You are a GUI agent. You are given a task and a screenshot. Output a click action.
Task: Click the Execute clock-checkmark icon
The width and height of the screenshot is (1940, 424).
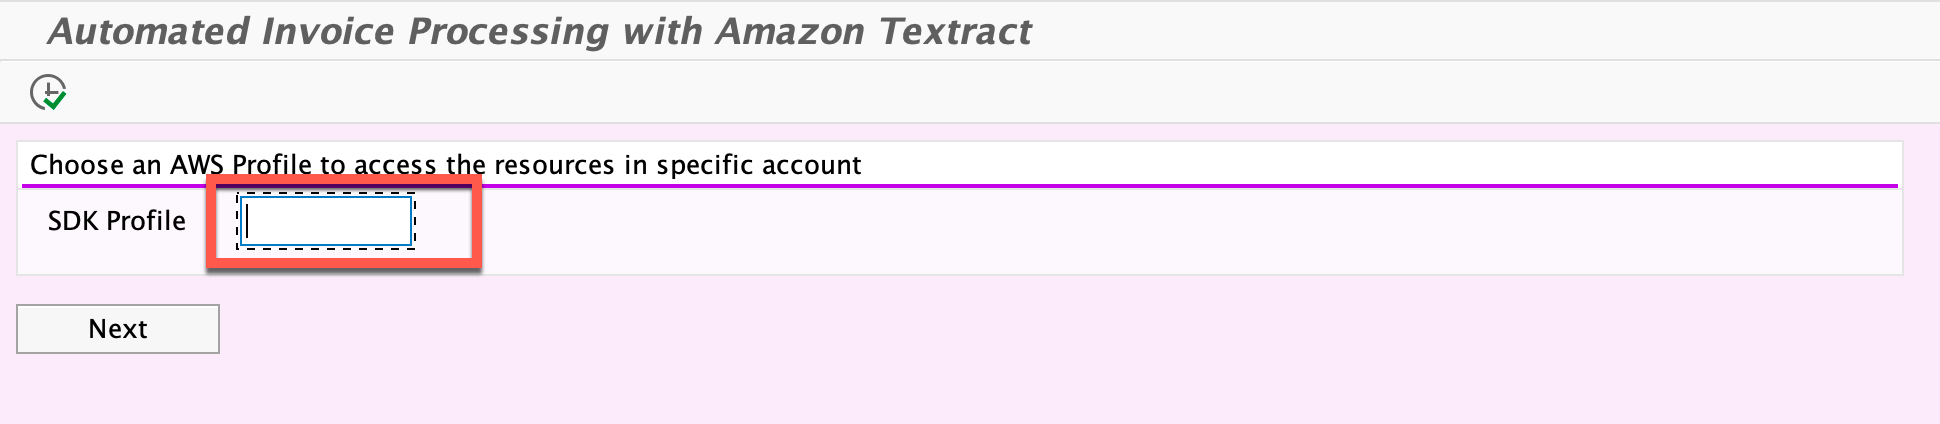(x=48, y=92)
